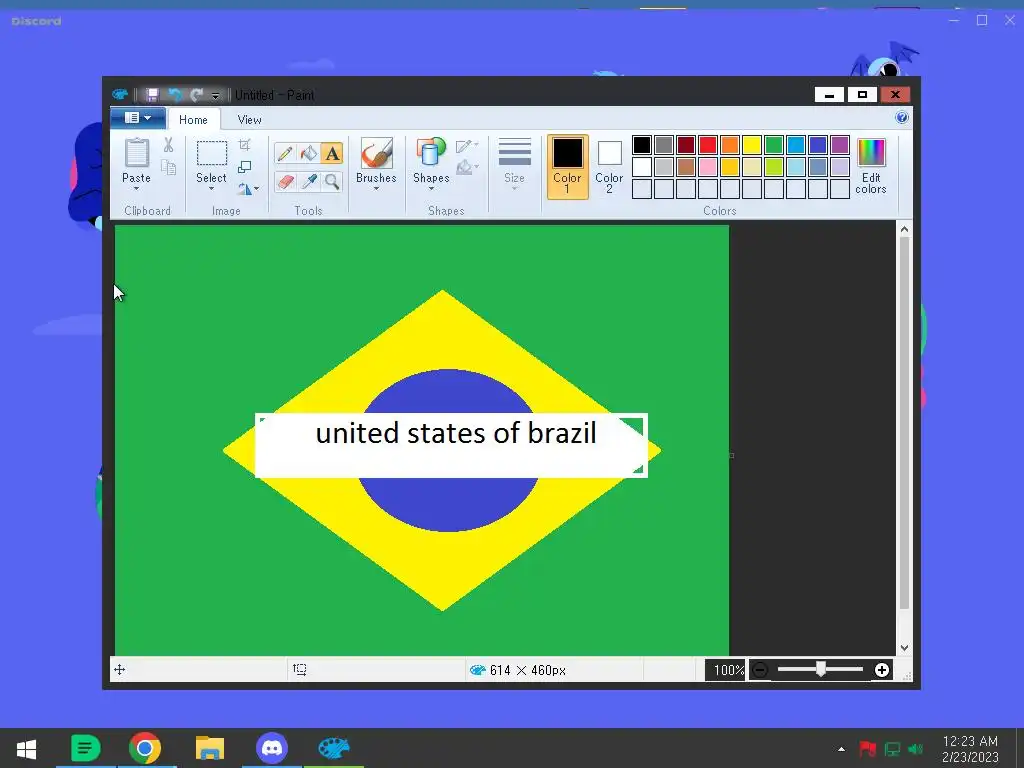The width and height of the screenshot is (1024, 768).
Task: Pick the pink color swatch
Action: tap(708, 167)
